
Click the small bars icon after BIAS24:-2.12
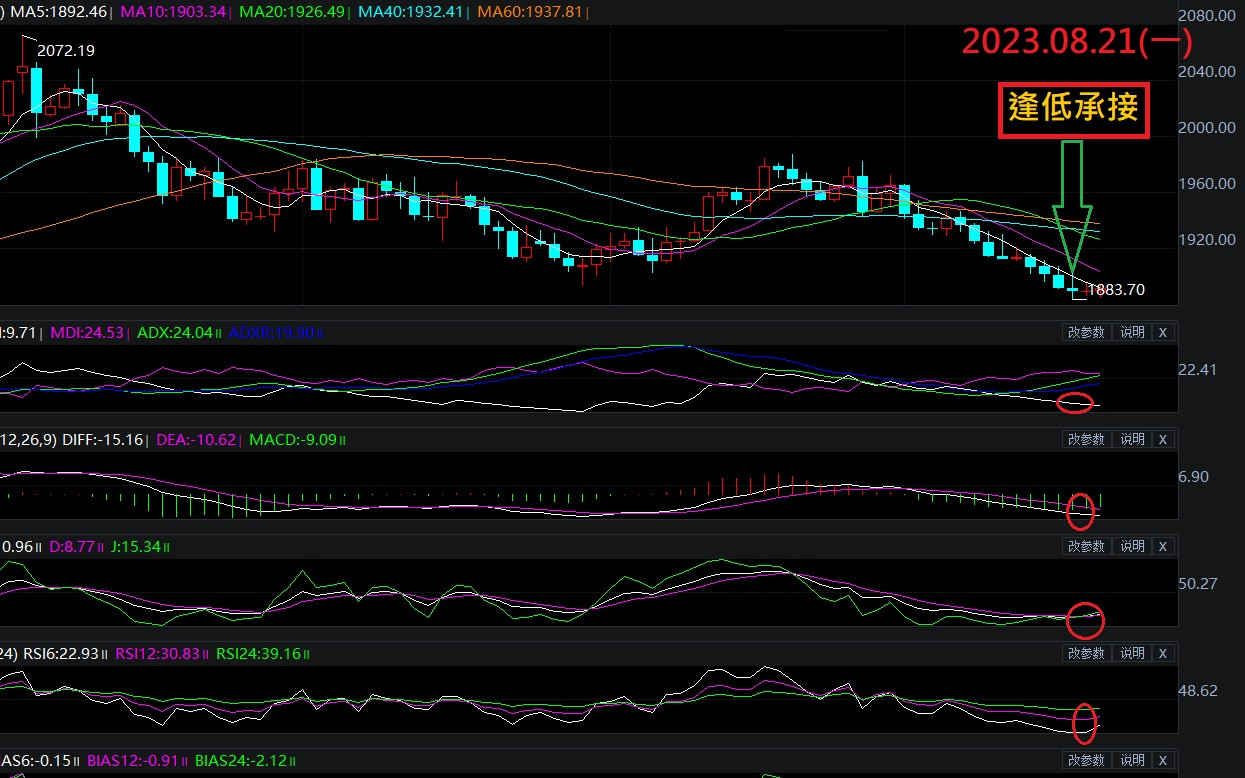pos(293,761)
